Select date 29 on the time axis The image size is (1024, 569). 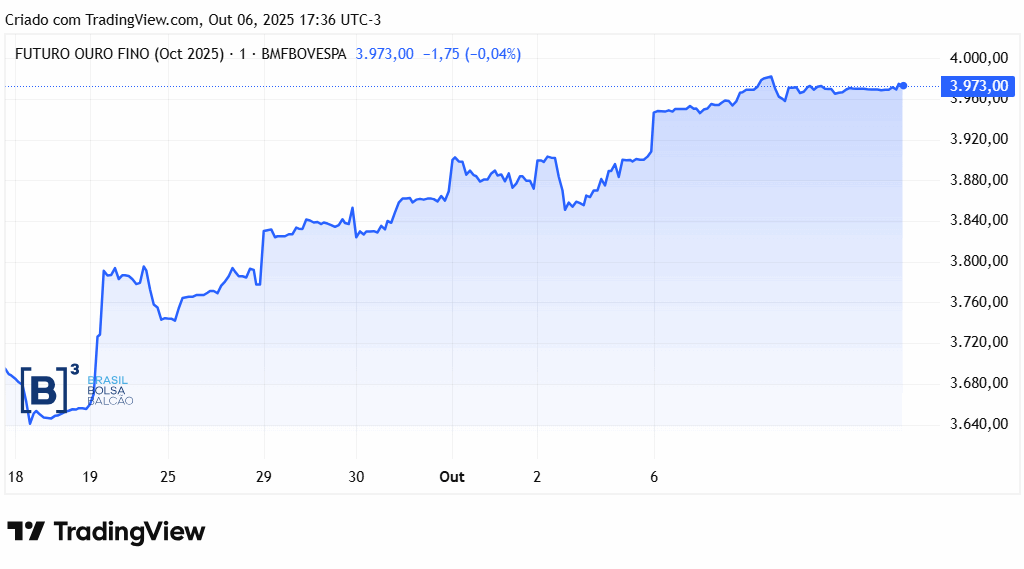(x=264, y=477)
